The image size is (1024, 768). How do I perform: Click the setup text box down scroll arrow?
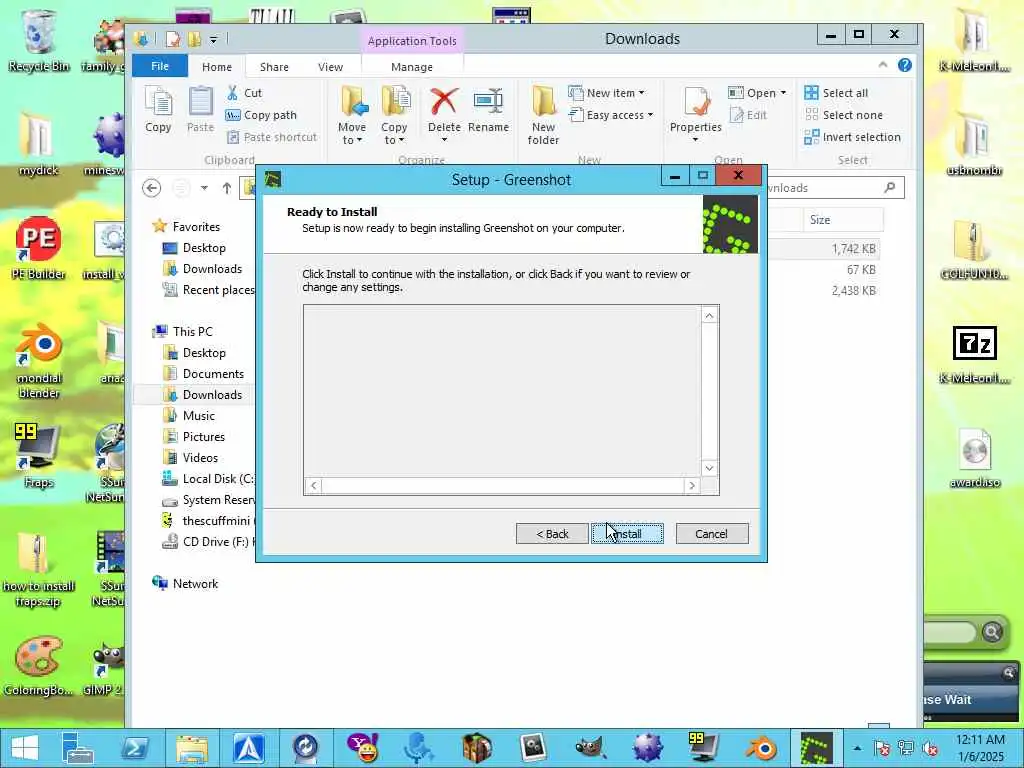click(x=709, y=468)
